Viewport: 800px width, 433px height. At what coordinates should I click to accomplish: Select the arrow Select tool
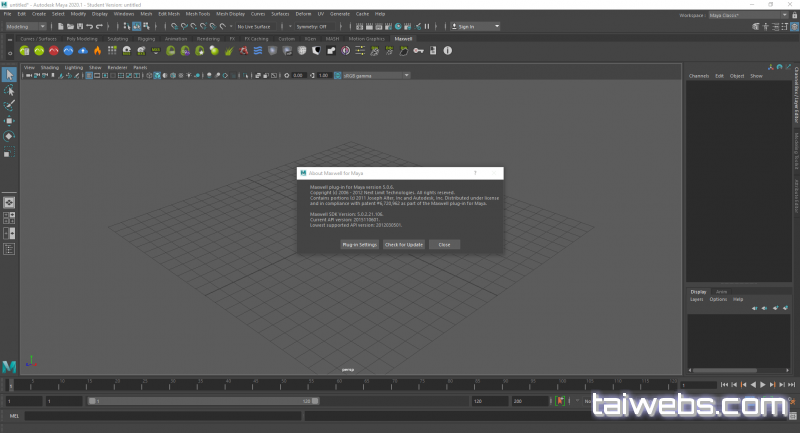9,75
